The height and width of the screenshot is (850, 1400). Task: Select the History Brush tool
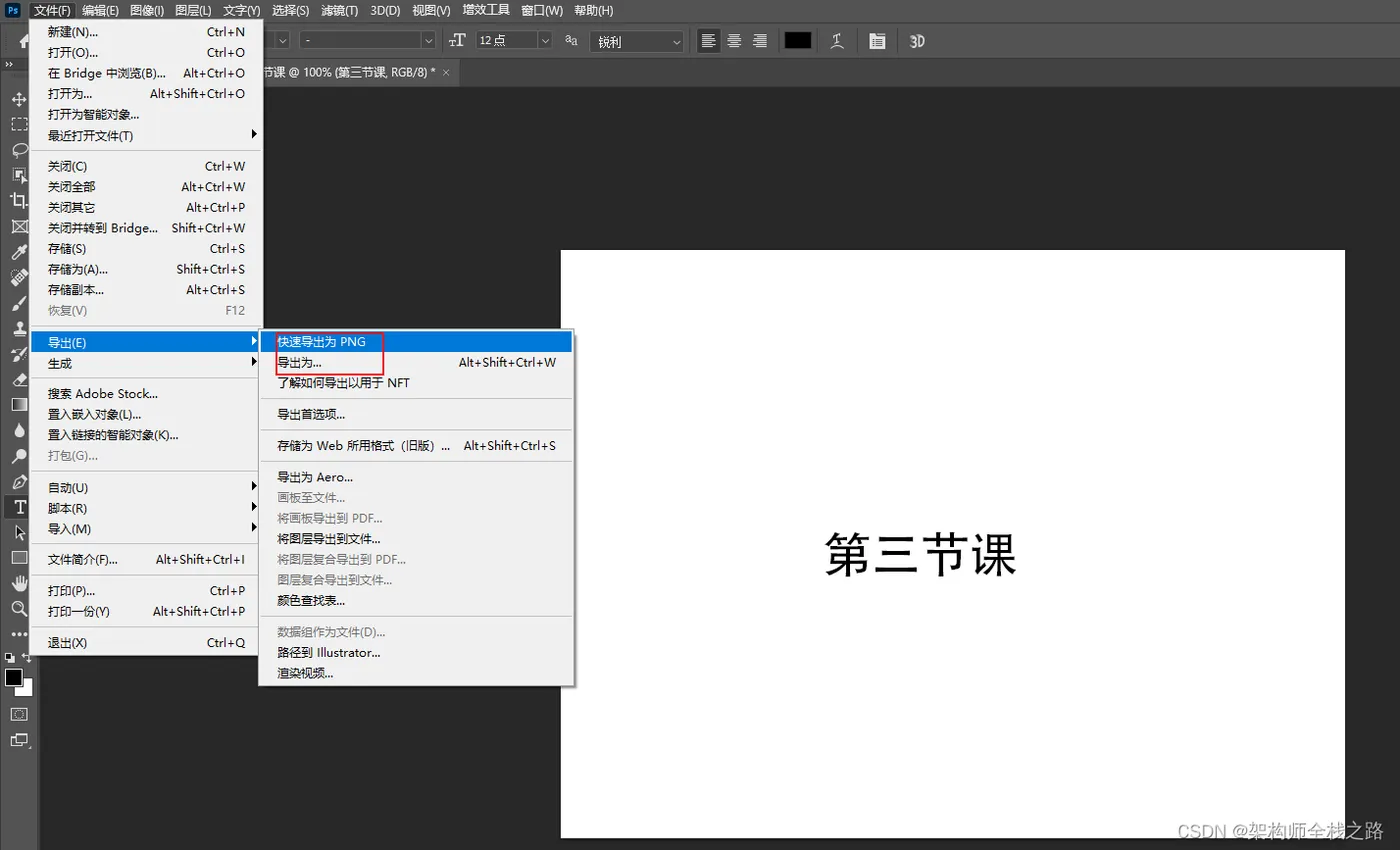point(19,354)
